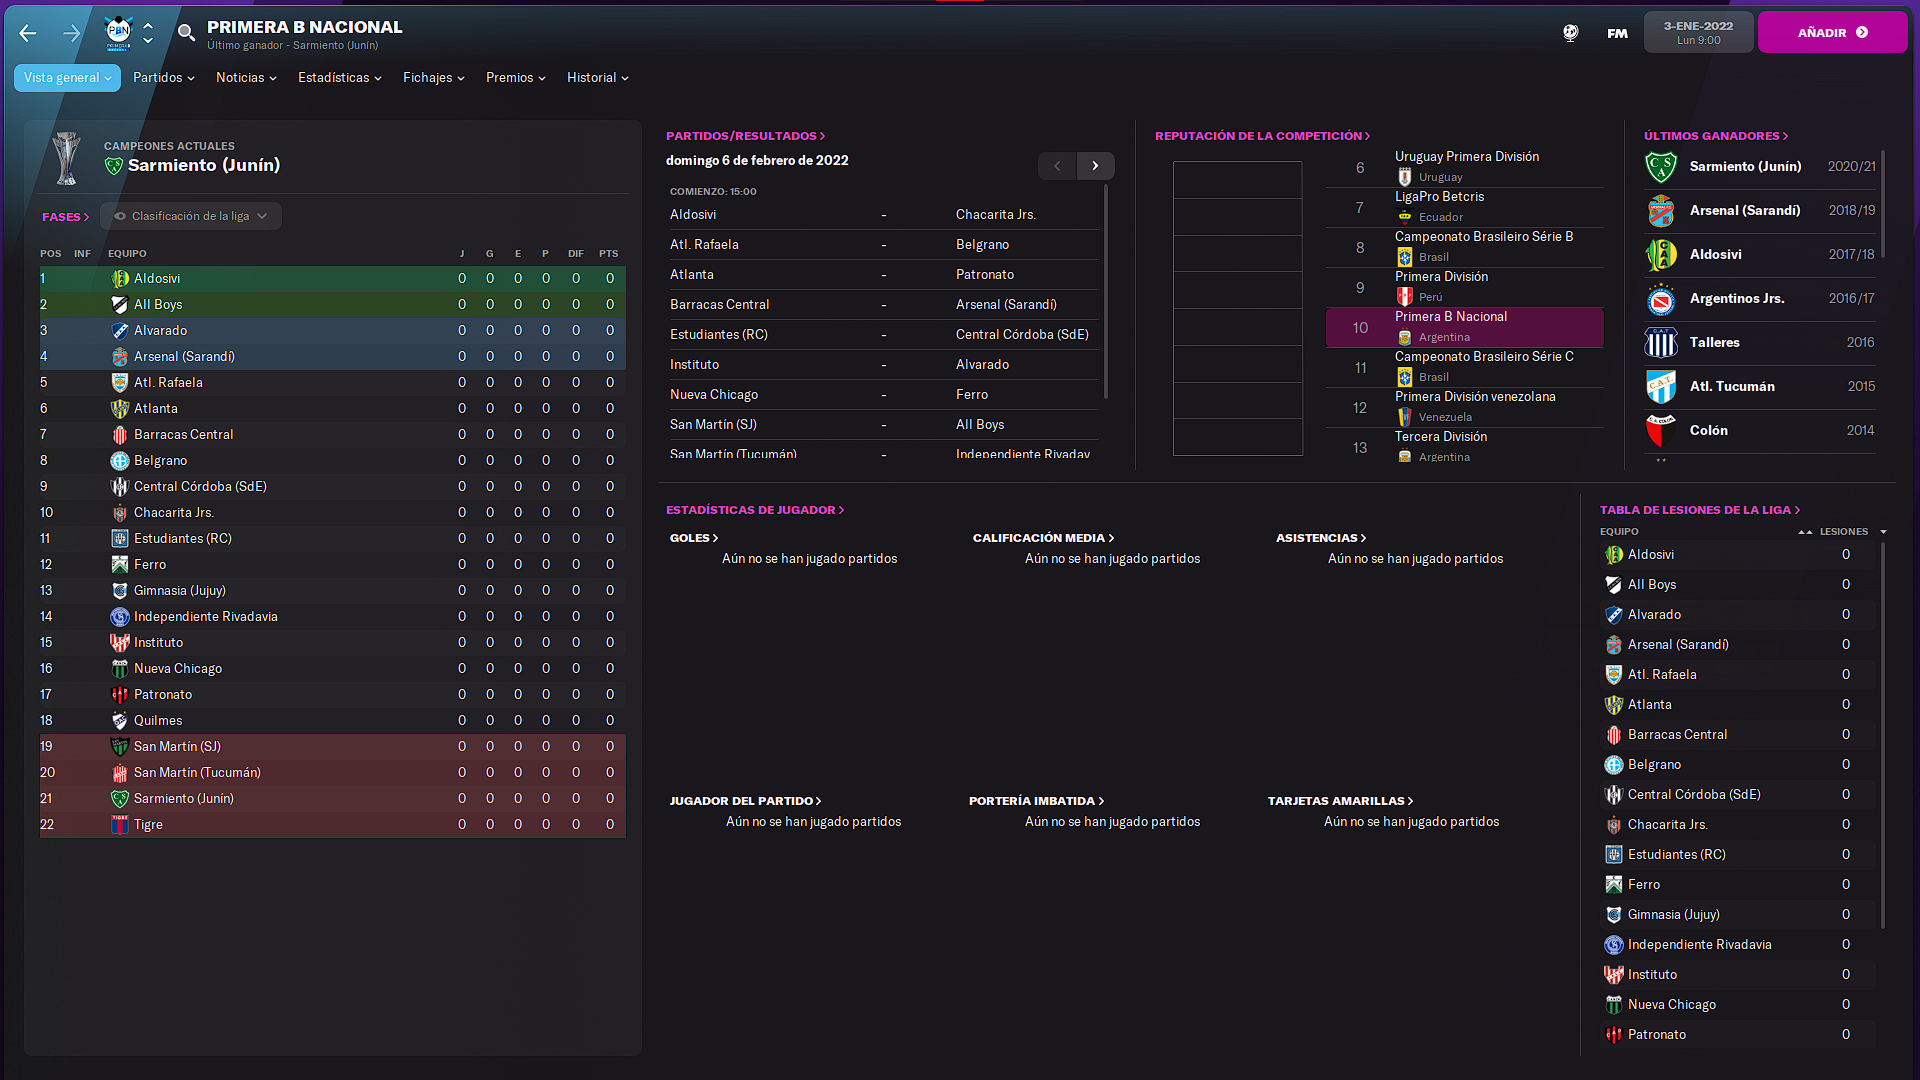Select Campeonato Brasileiro Série B in reputation list
This screenshot has width=1920, height=1080.
tap(1464, 247)
